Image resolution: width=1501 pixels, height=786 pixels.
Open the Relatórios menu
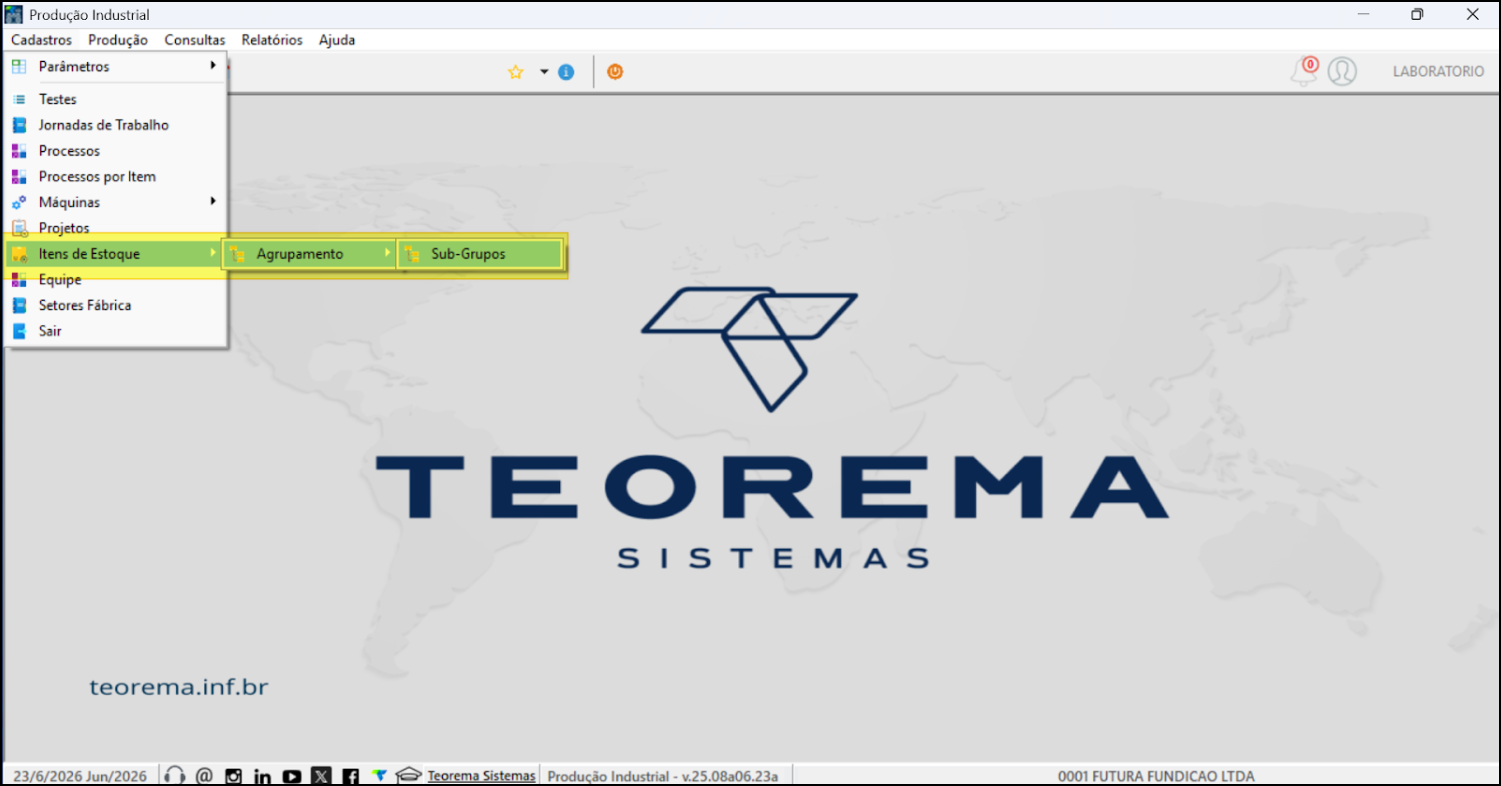coord(272,40)
